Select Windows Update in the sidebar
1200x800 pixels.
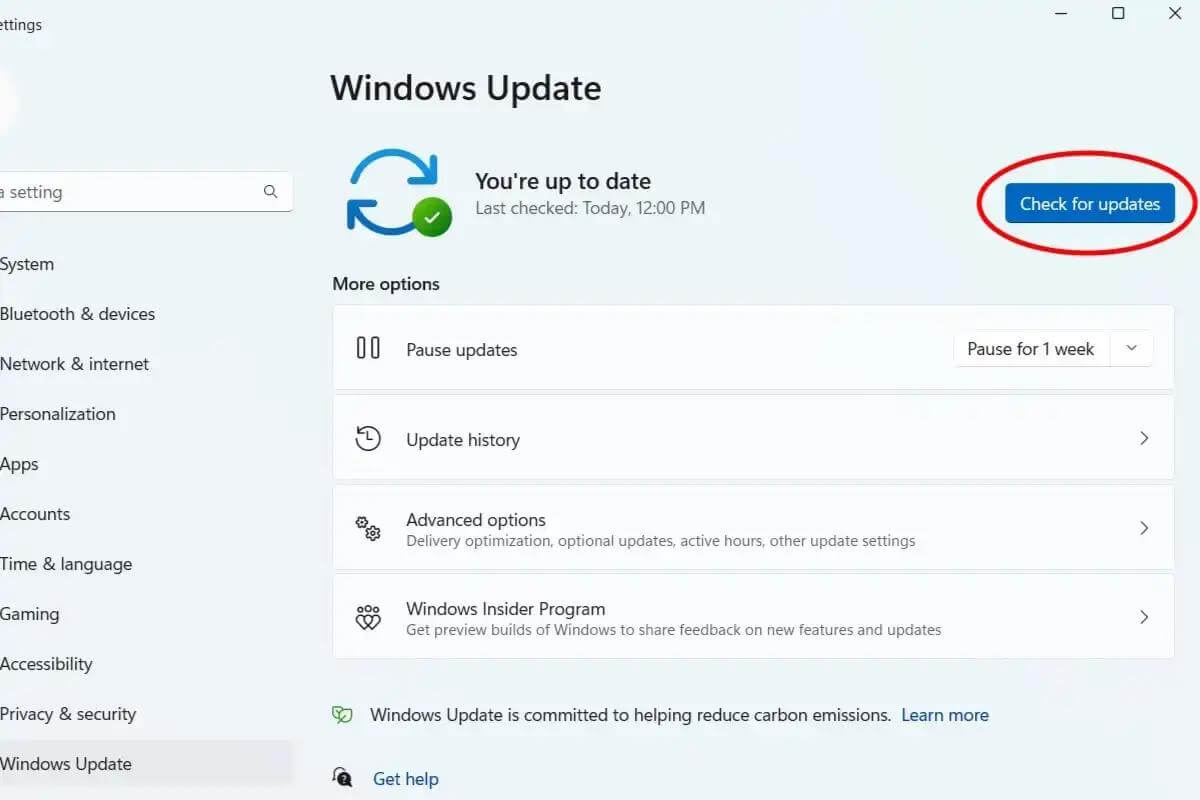(x=66, y=763)
